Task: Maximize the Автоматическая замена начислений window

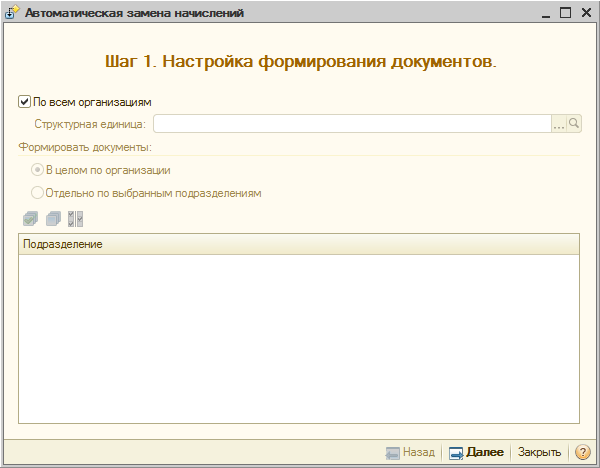Action: [565, 13]
